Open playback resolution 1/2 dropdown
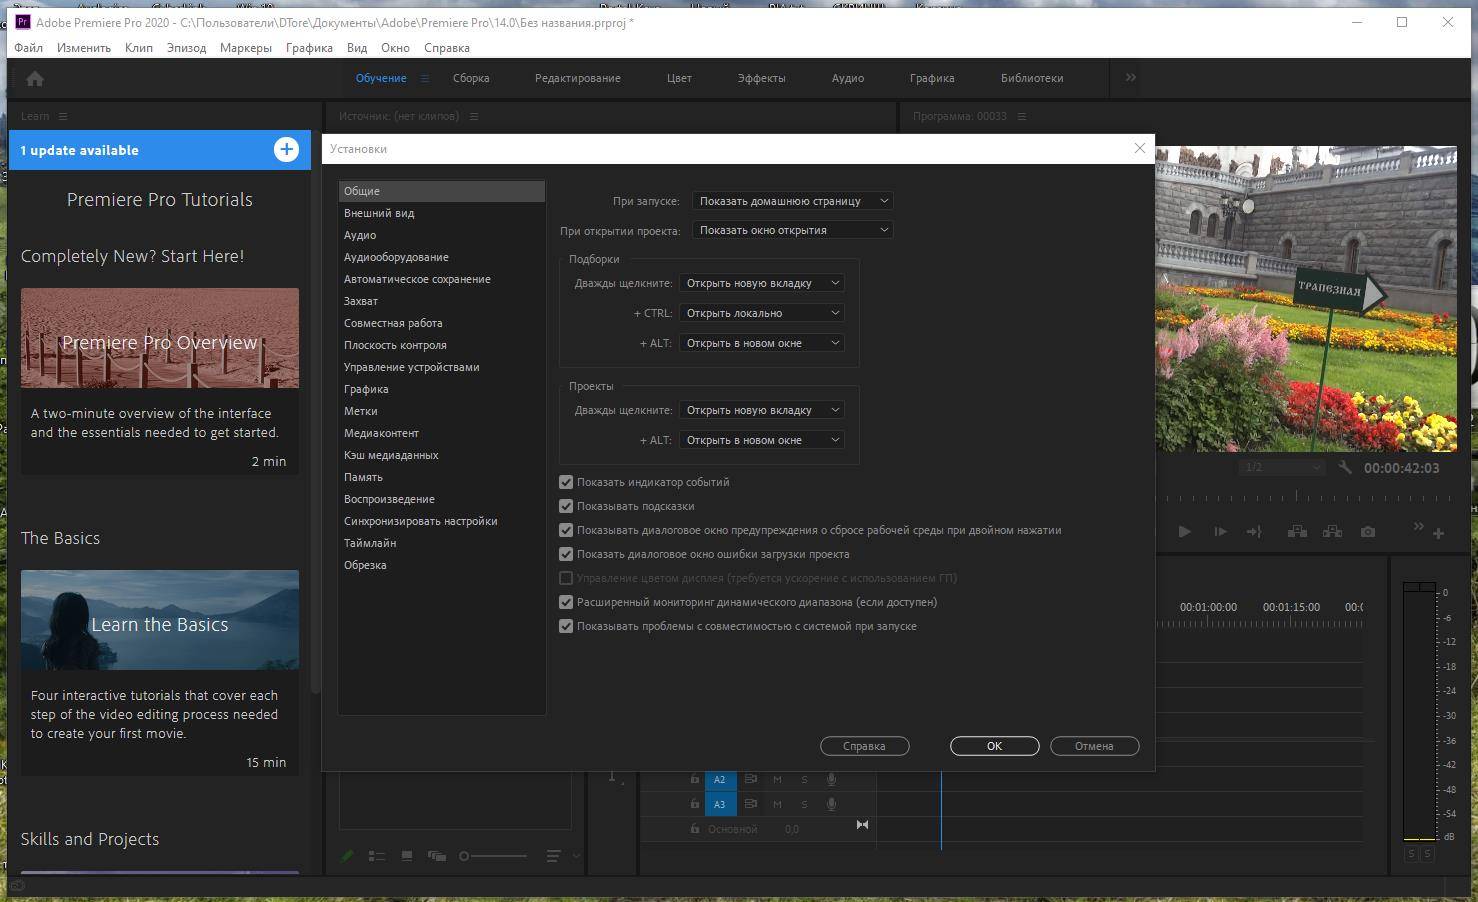Viewport: 1478px width, 902px height. click(1283, 467)
